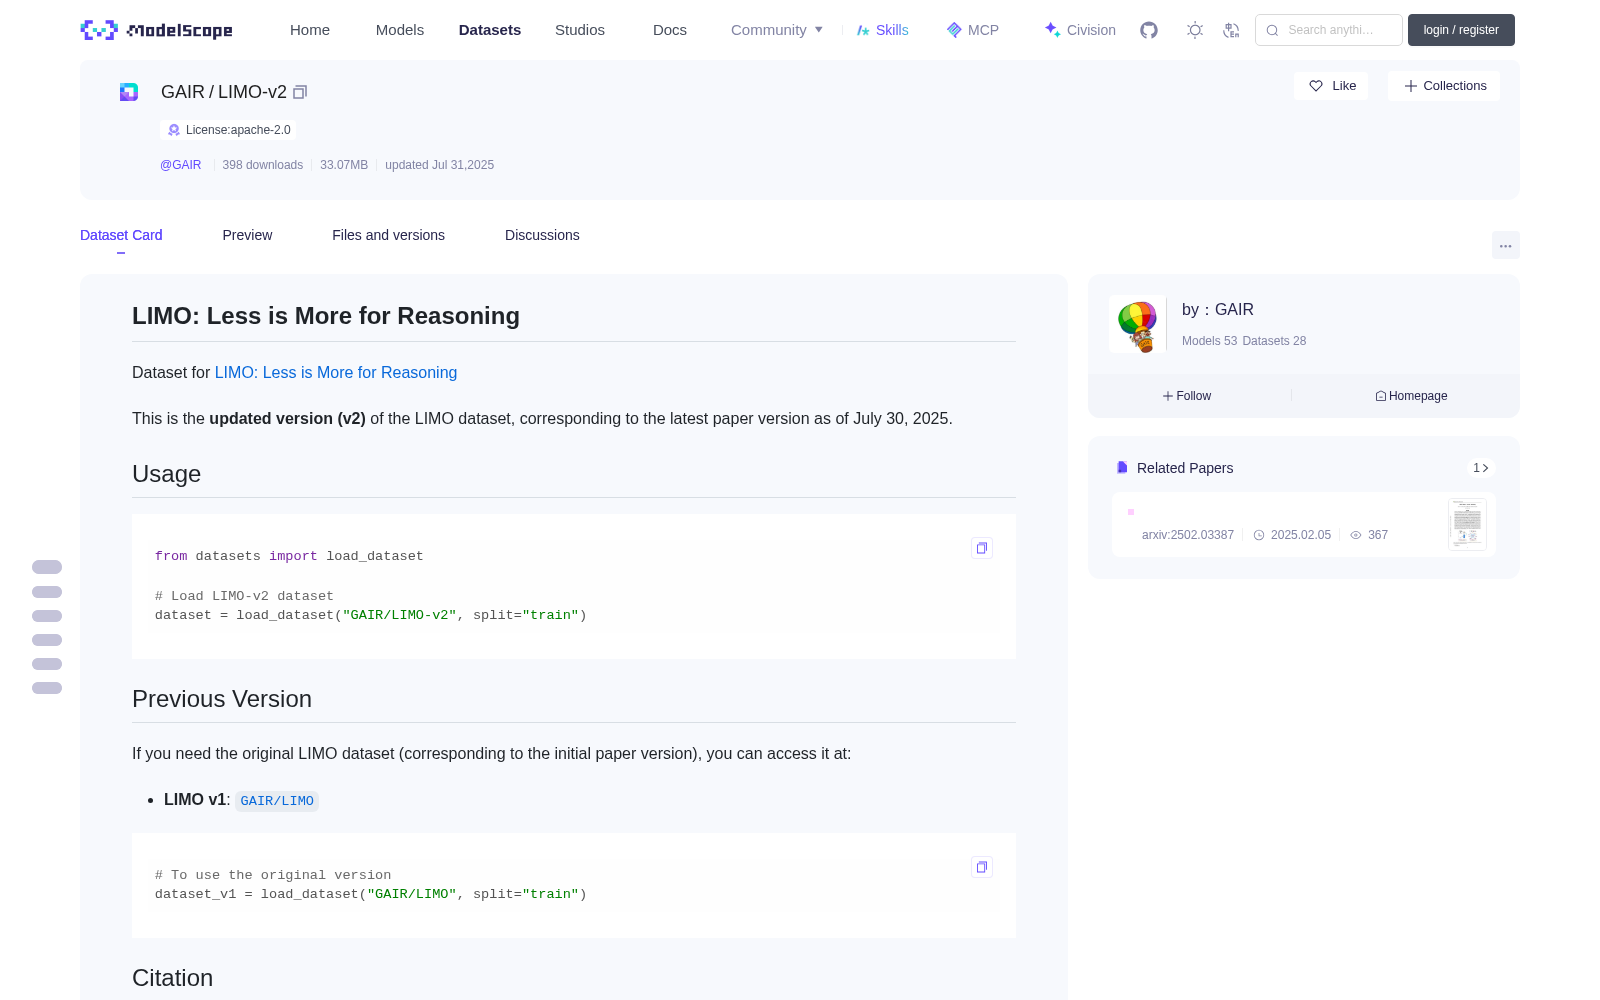Open the three-dots more options menu
The height and width of the screenshot is (1000, 1600).
1505,246
